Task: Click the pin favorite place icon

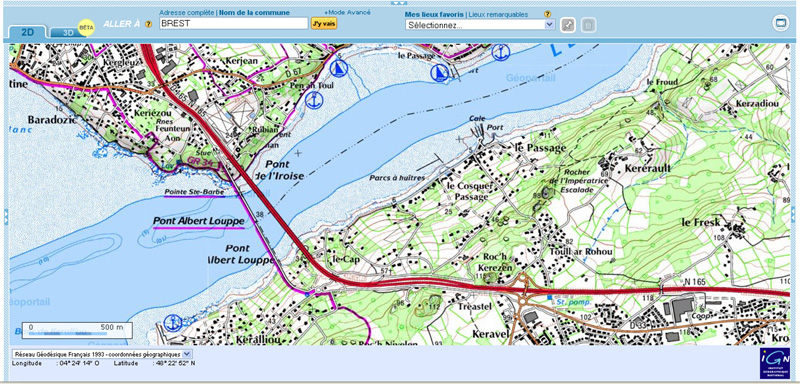Action: [x=568, y=25]
